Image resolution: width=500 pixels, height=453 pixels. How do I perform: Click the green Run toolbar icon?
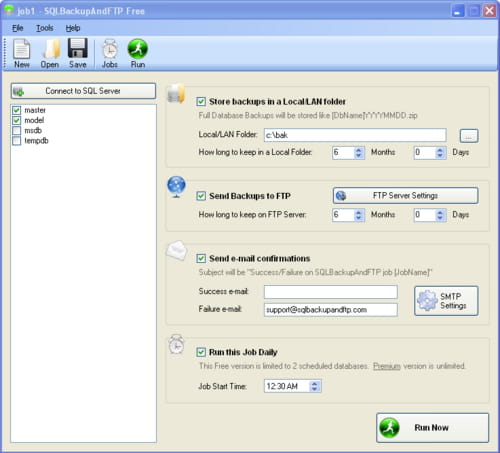tap(138, 49)
